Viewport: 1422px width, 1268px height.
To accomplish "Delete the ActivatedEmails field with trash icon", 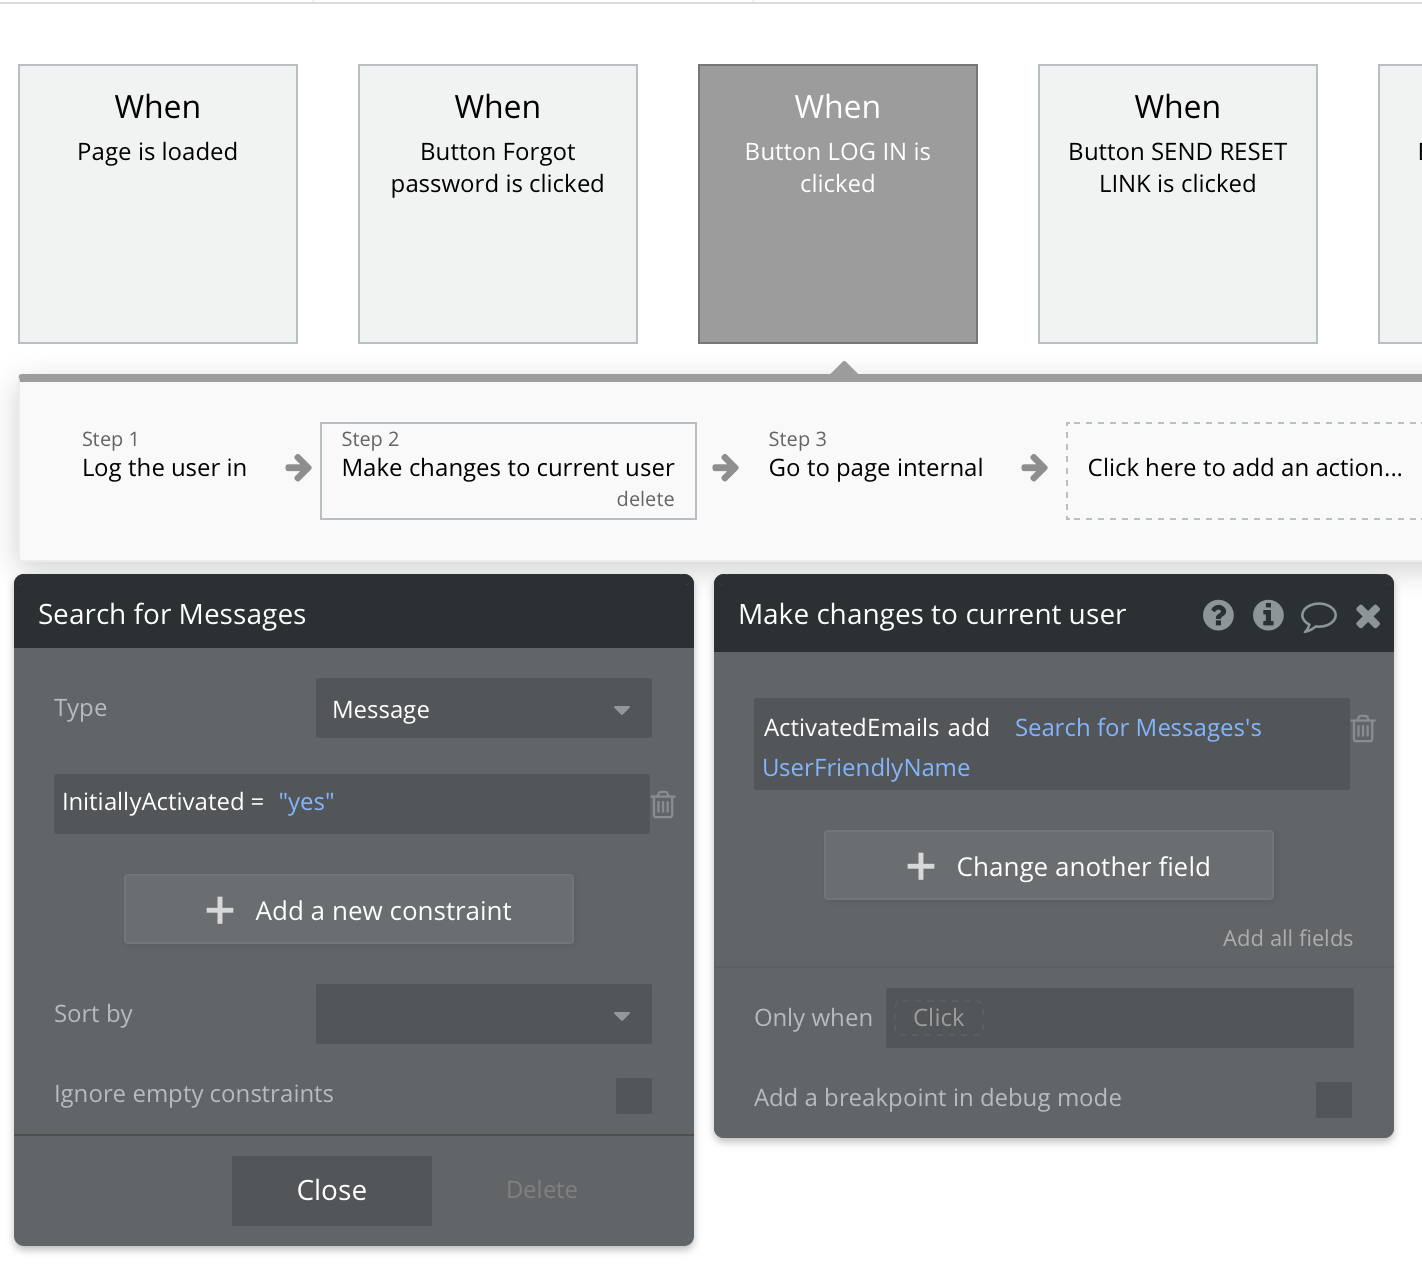I will pos(1363,728).
